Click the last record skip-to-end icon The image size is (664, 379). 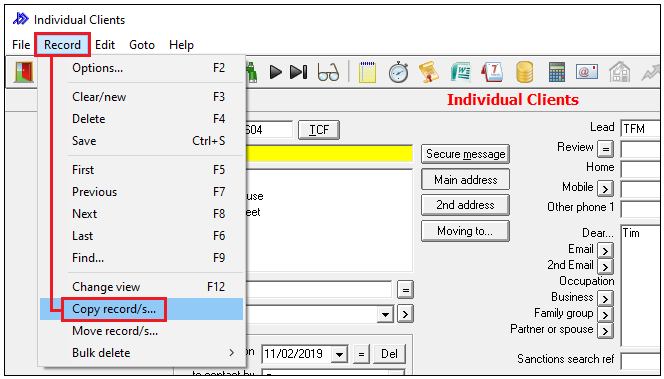point(299,72)
